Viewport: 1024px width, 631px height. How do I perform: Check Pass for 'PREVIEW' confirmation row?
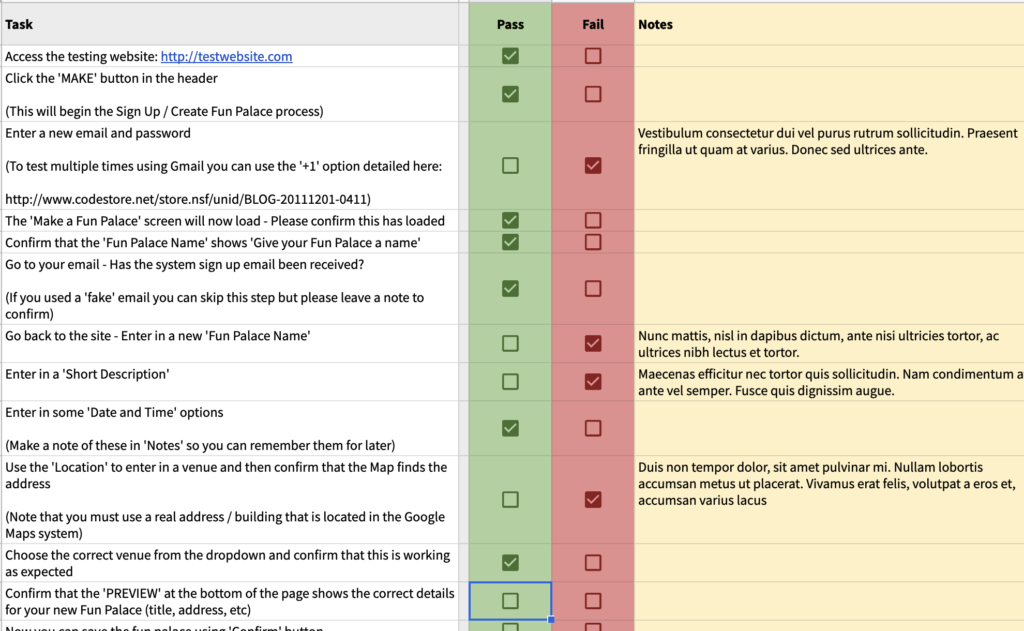tap(510, 601)
